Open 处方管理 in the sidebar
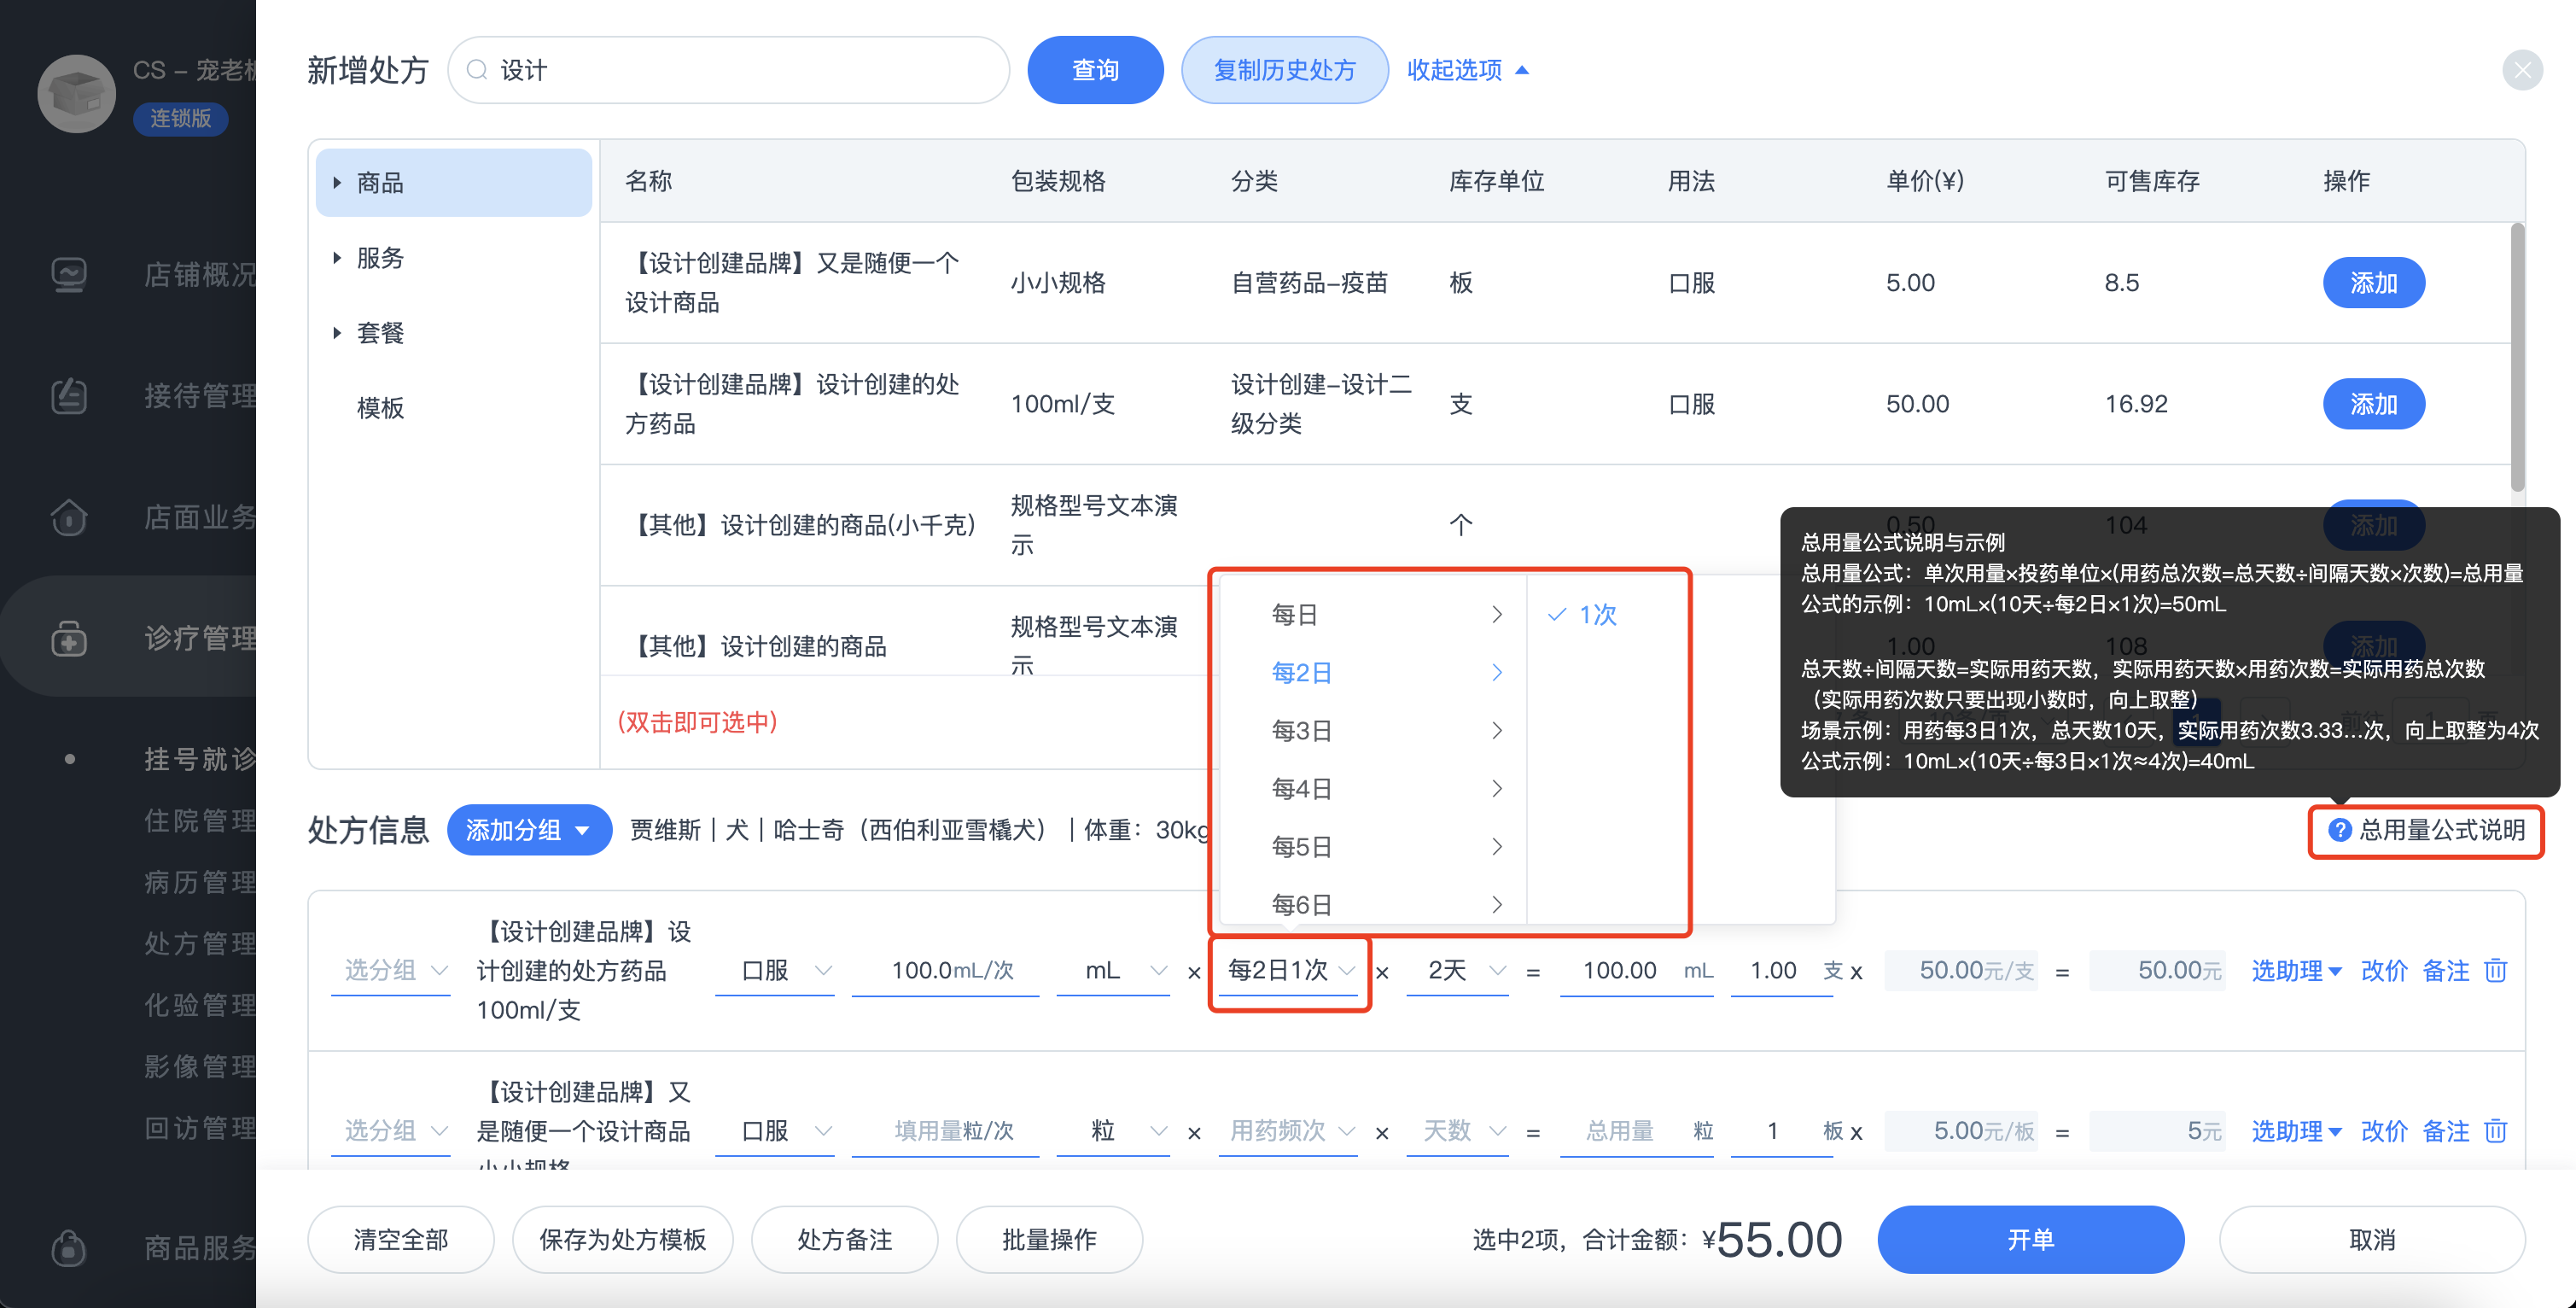2576x1308 pixels. [200, 943]
